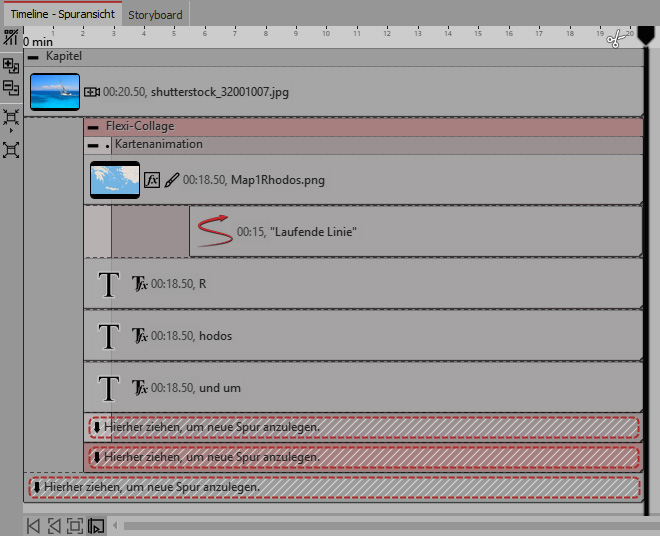Click the T text icon of hodos track
The image size is (660, 536).
(109, 336)
